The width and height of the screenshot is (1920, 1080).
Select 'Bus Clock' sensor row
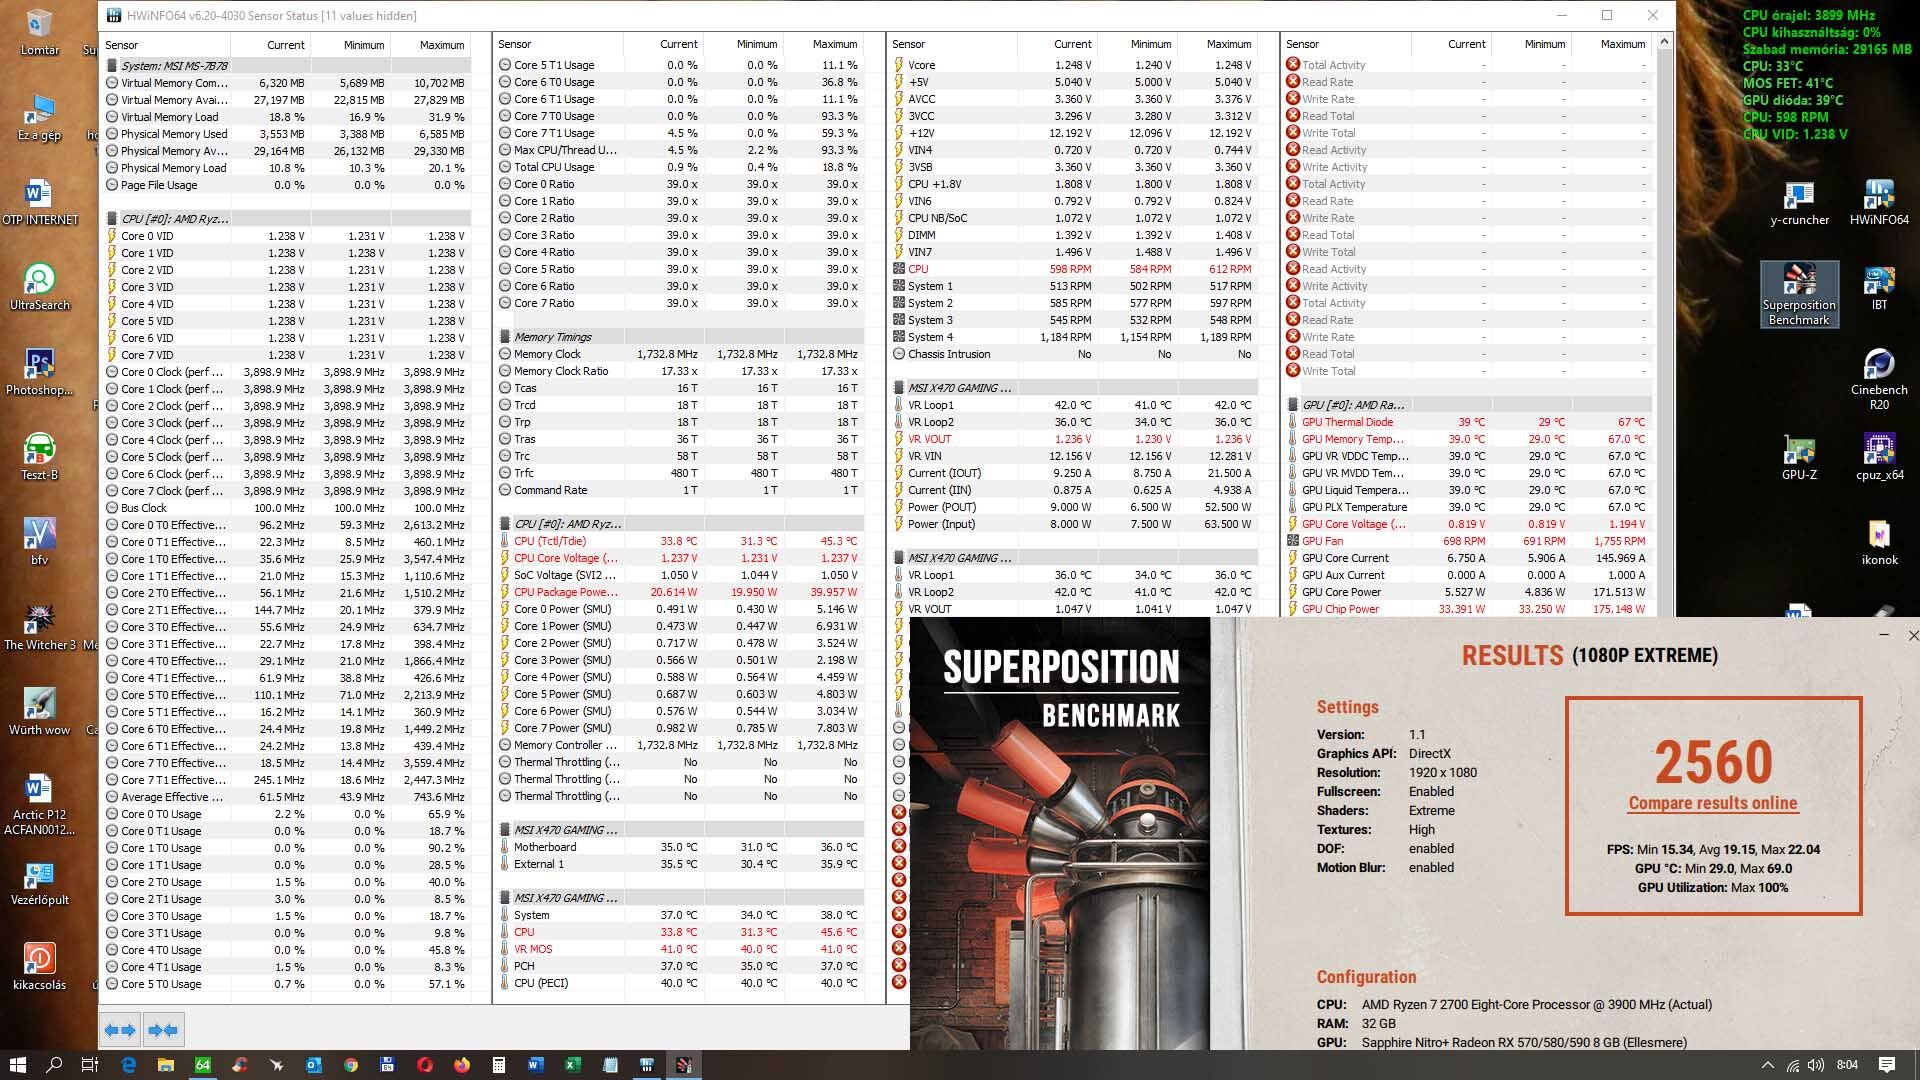pos(286,508)
